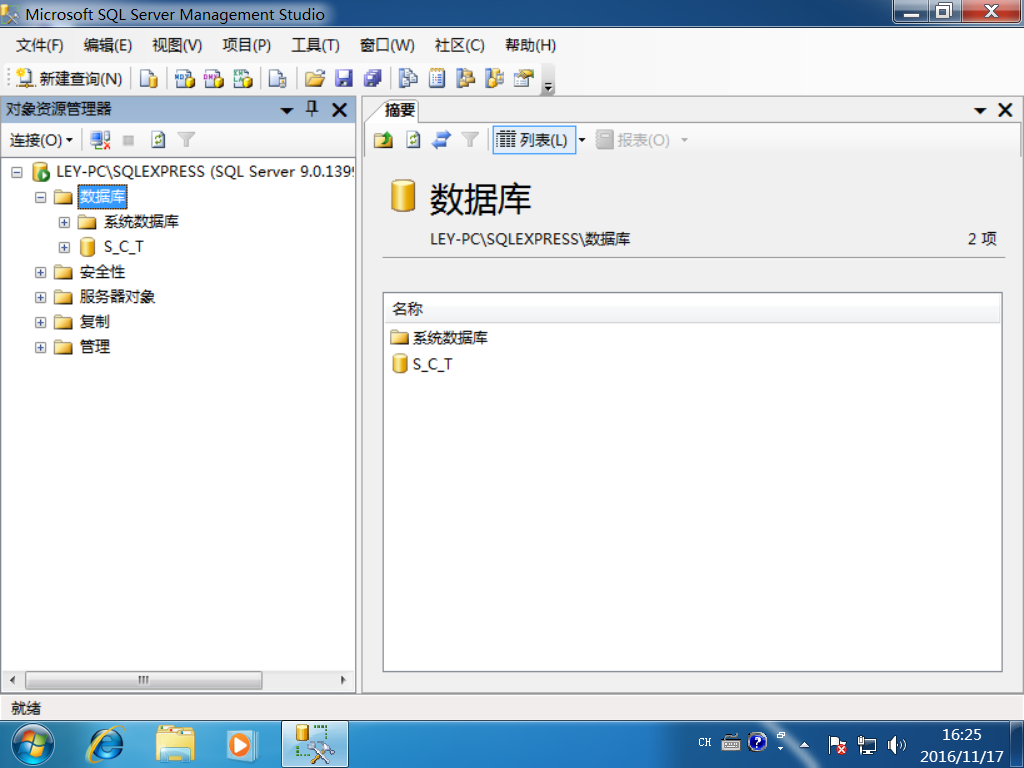Image resolution: width=1024 pixels, height=768 pixels.
Task: Close the 摘要 summary document
Action: 1006,110
